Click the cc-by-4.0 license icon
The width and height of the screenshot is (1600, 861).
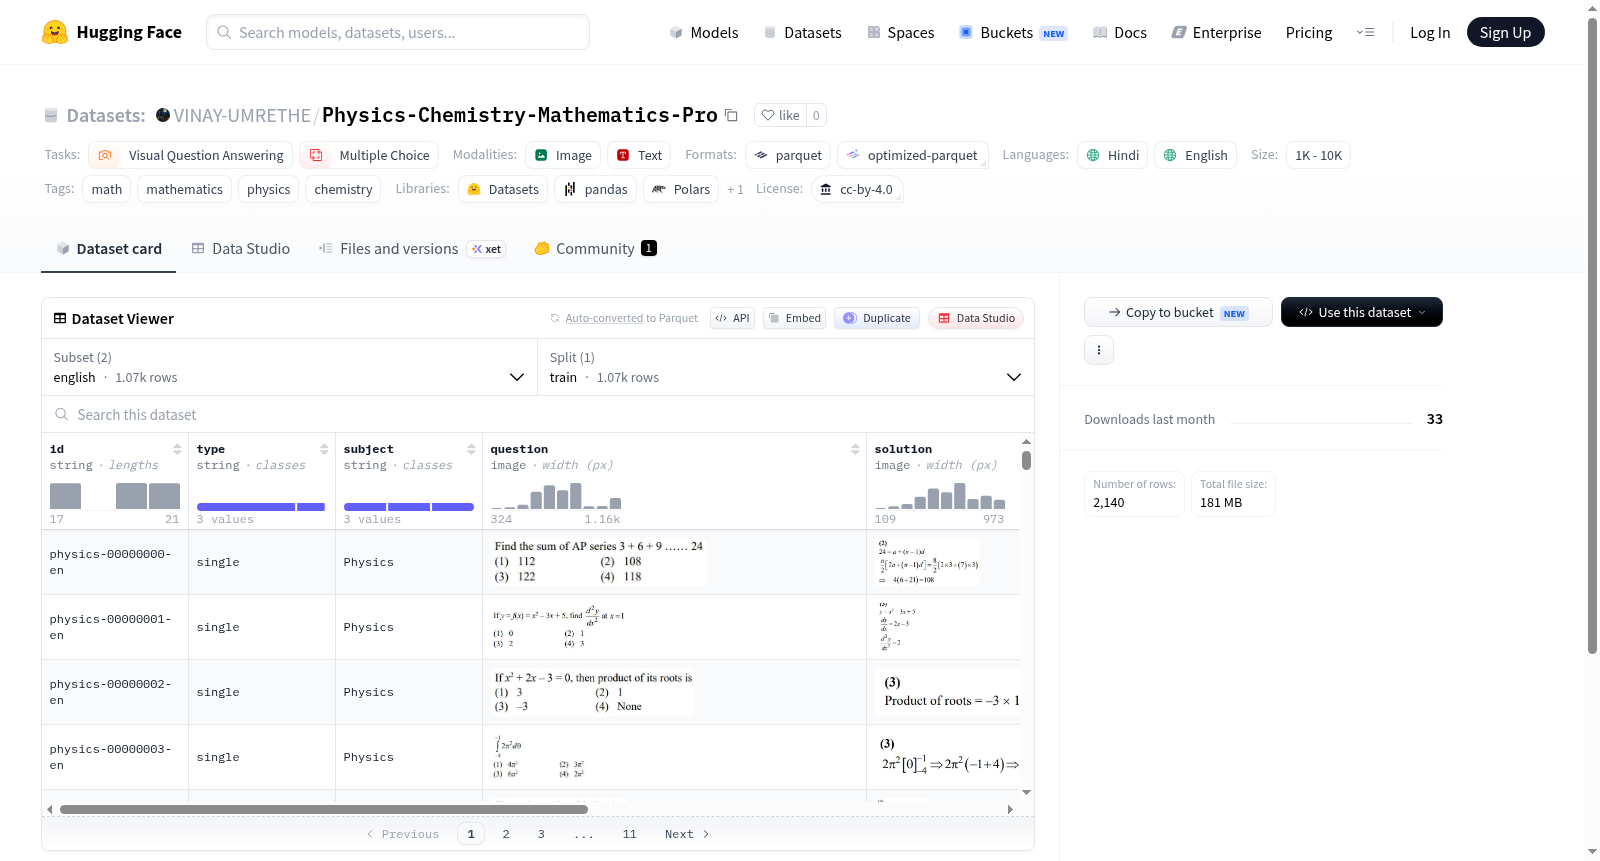pos(826,189)
